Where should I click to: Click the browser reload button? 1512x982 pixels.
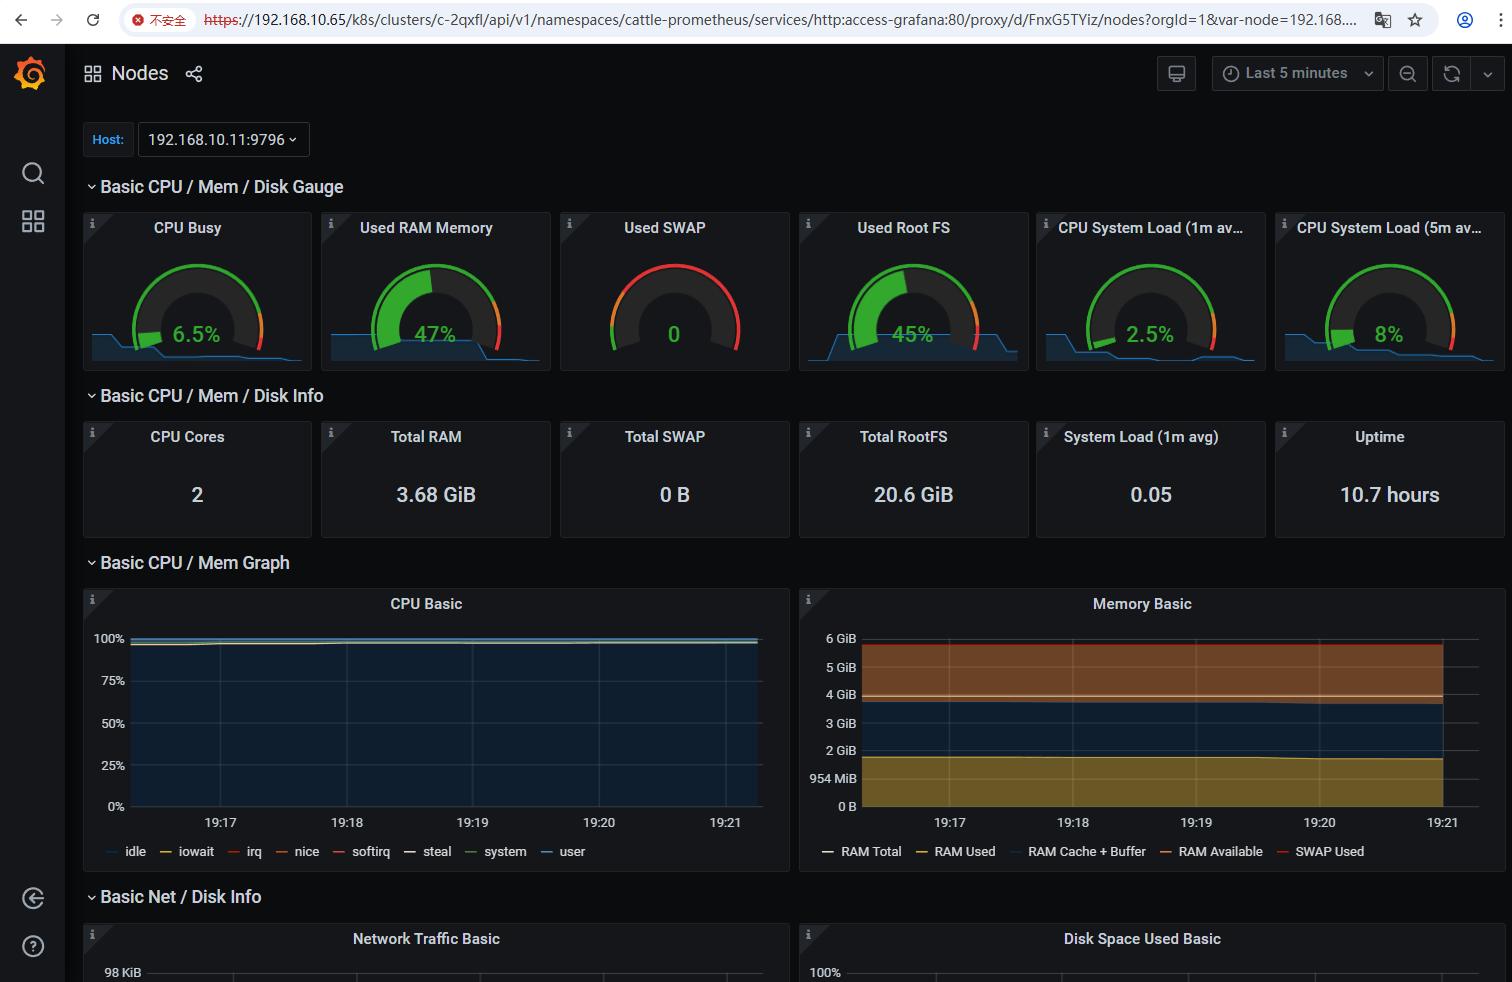93,20
